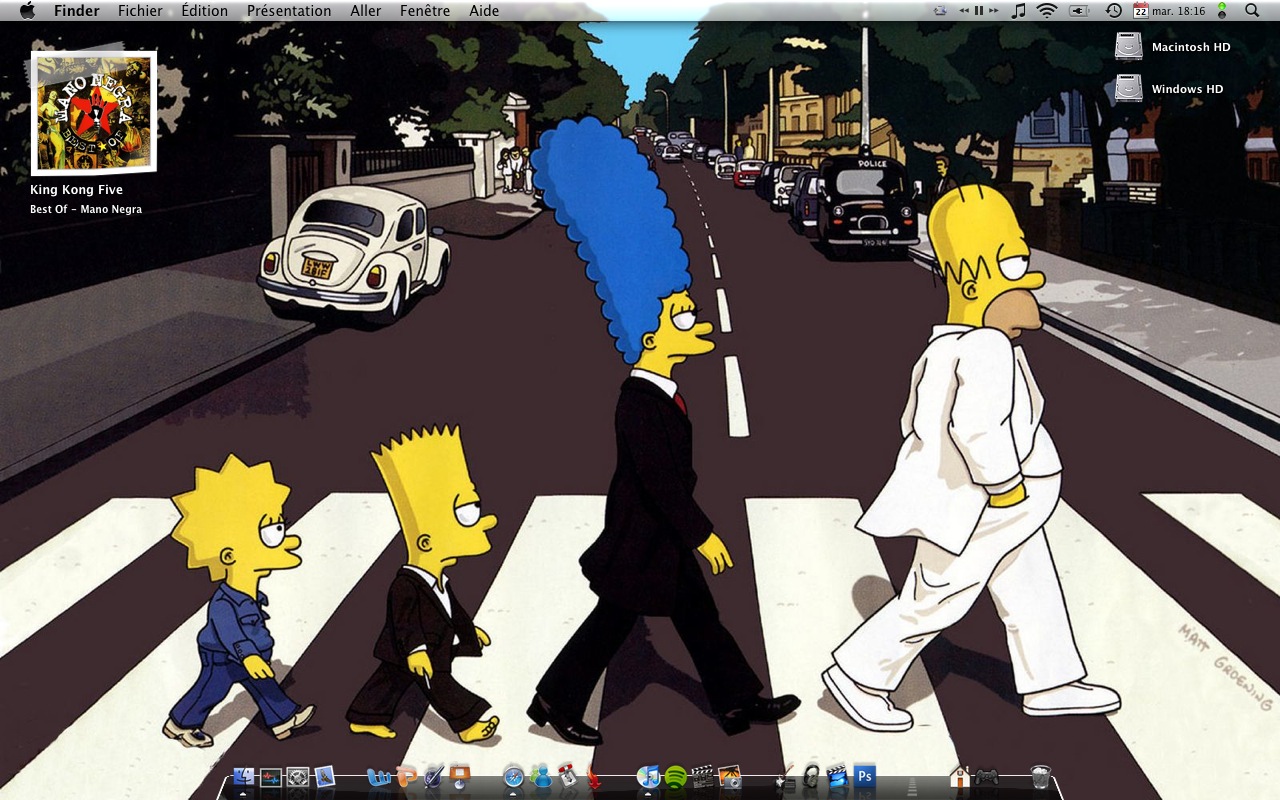The height and width of the screenshot is (800, 1280).
Task: Open the Finder application menu
Action: 77,11
